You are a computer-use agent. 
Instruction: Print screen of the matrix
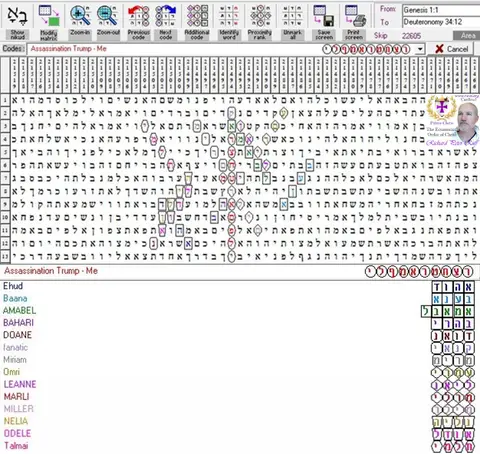tap(354, 21)
